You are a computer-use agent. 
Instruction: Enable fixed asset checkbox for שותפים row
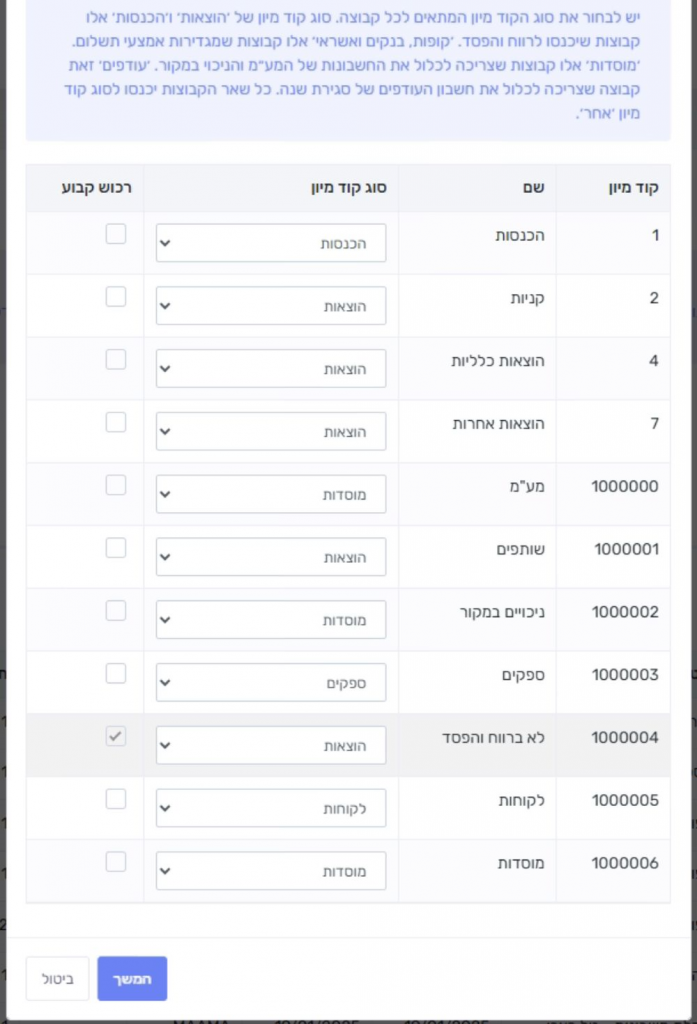pos(116,548)
